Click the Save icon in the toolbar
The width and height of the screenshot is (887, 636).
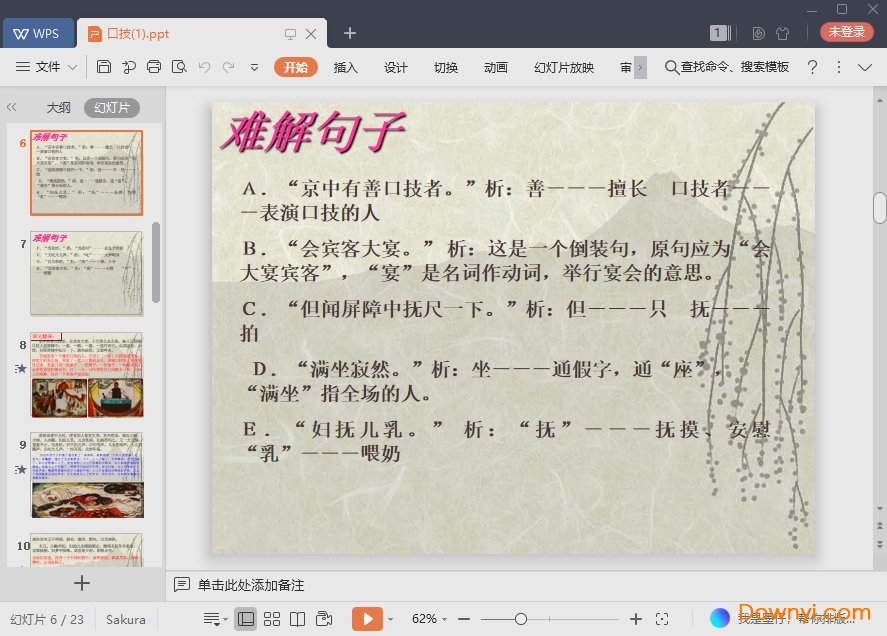click(x=104, y=67)
